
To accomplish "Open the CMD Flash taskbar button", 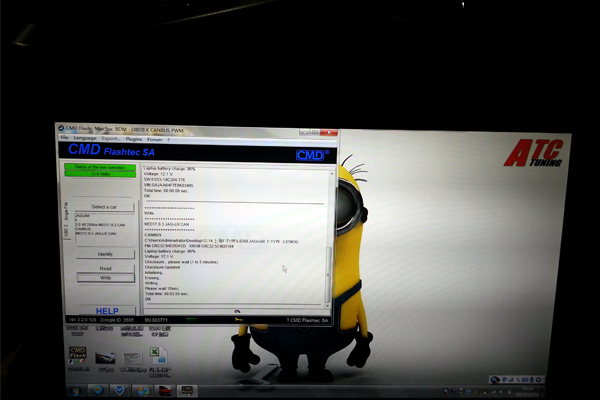I will (x=187, y=391).
